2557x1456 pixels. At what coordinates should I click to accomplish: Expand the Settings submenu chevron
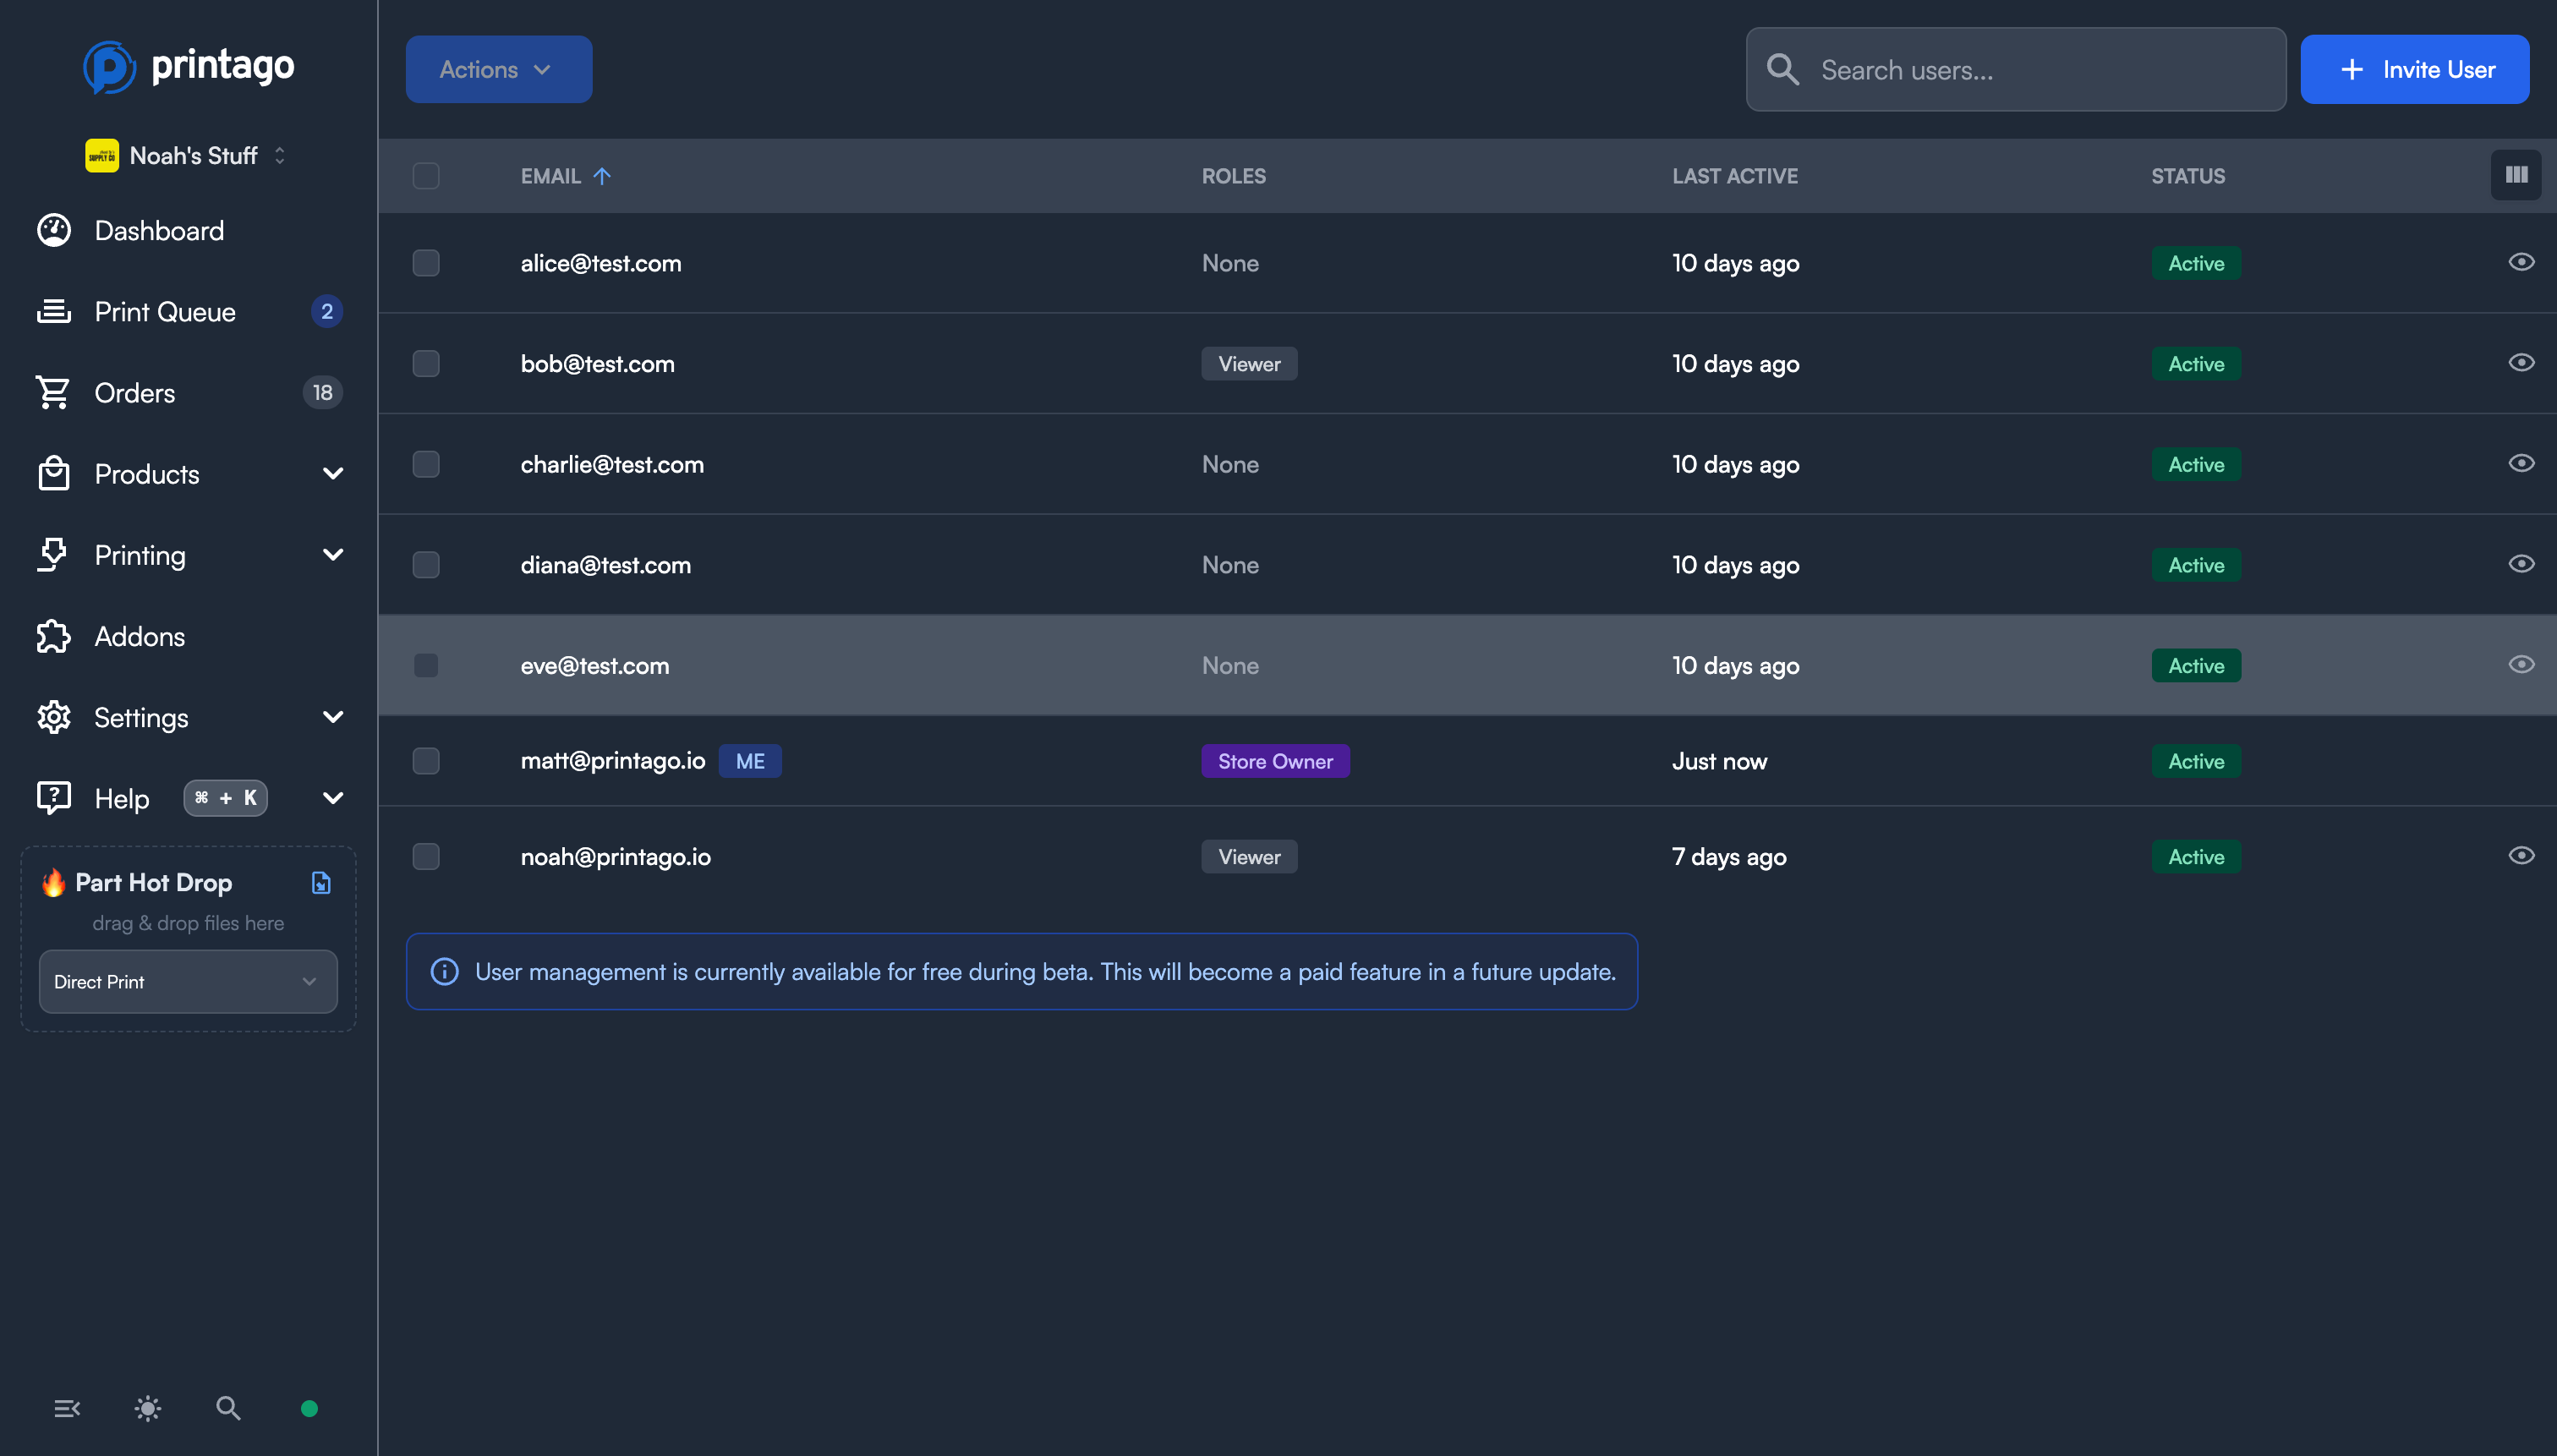pos(333,716)
